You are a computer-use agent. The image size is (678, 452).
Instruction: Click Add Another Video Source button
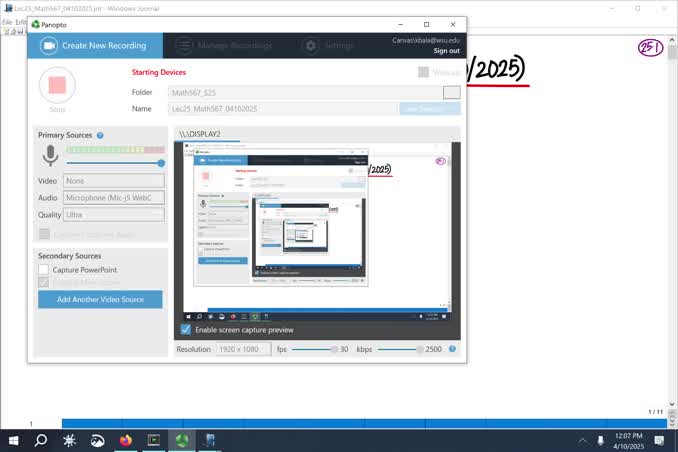(x=100, y=299)
